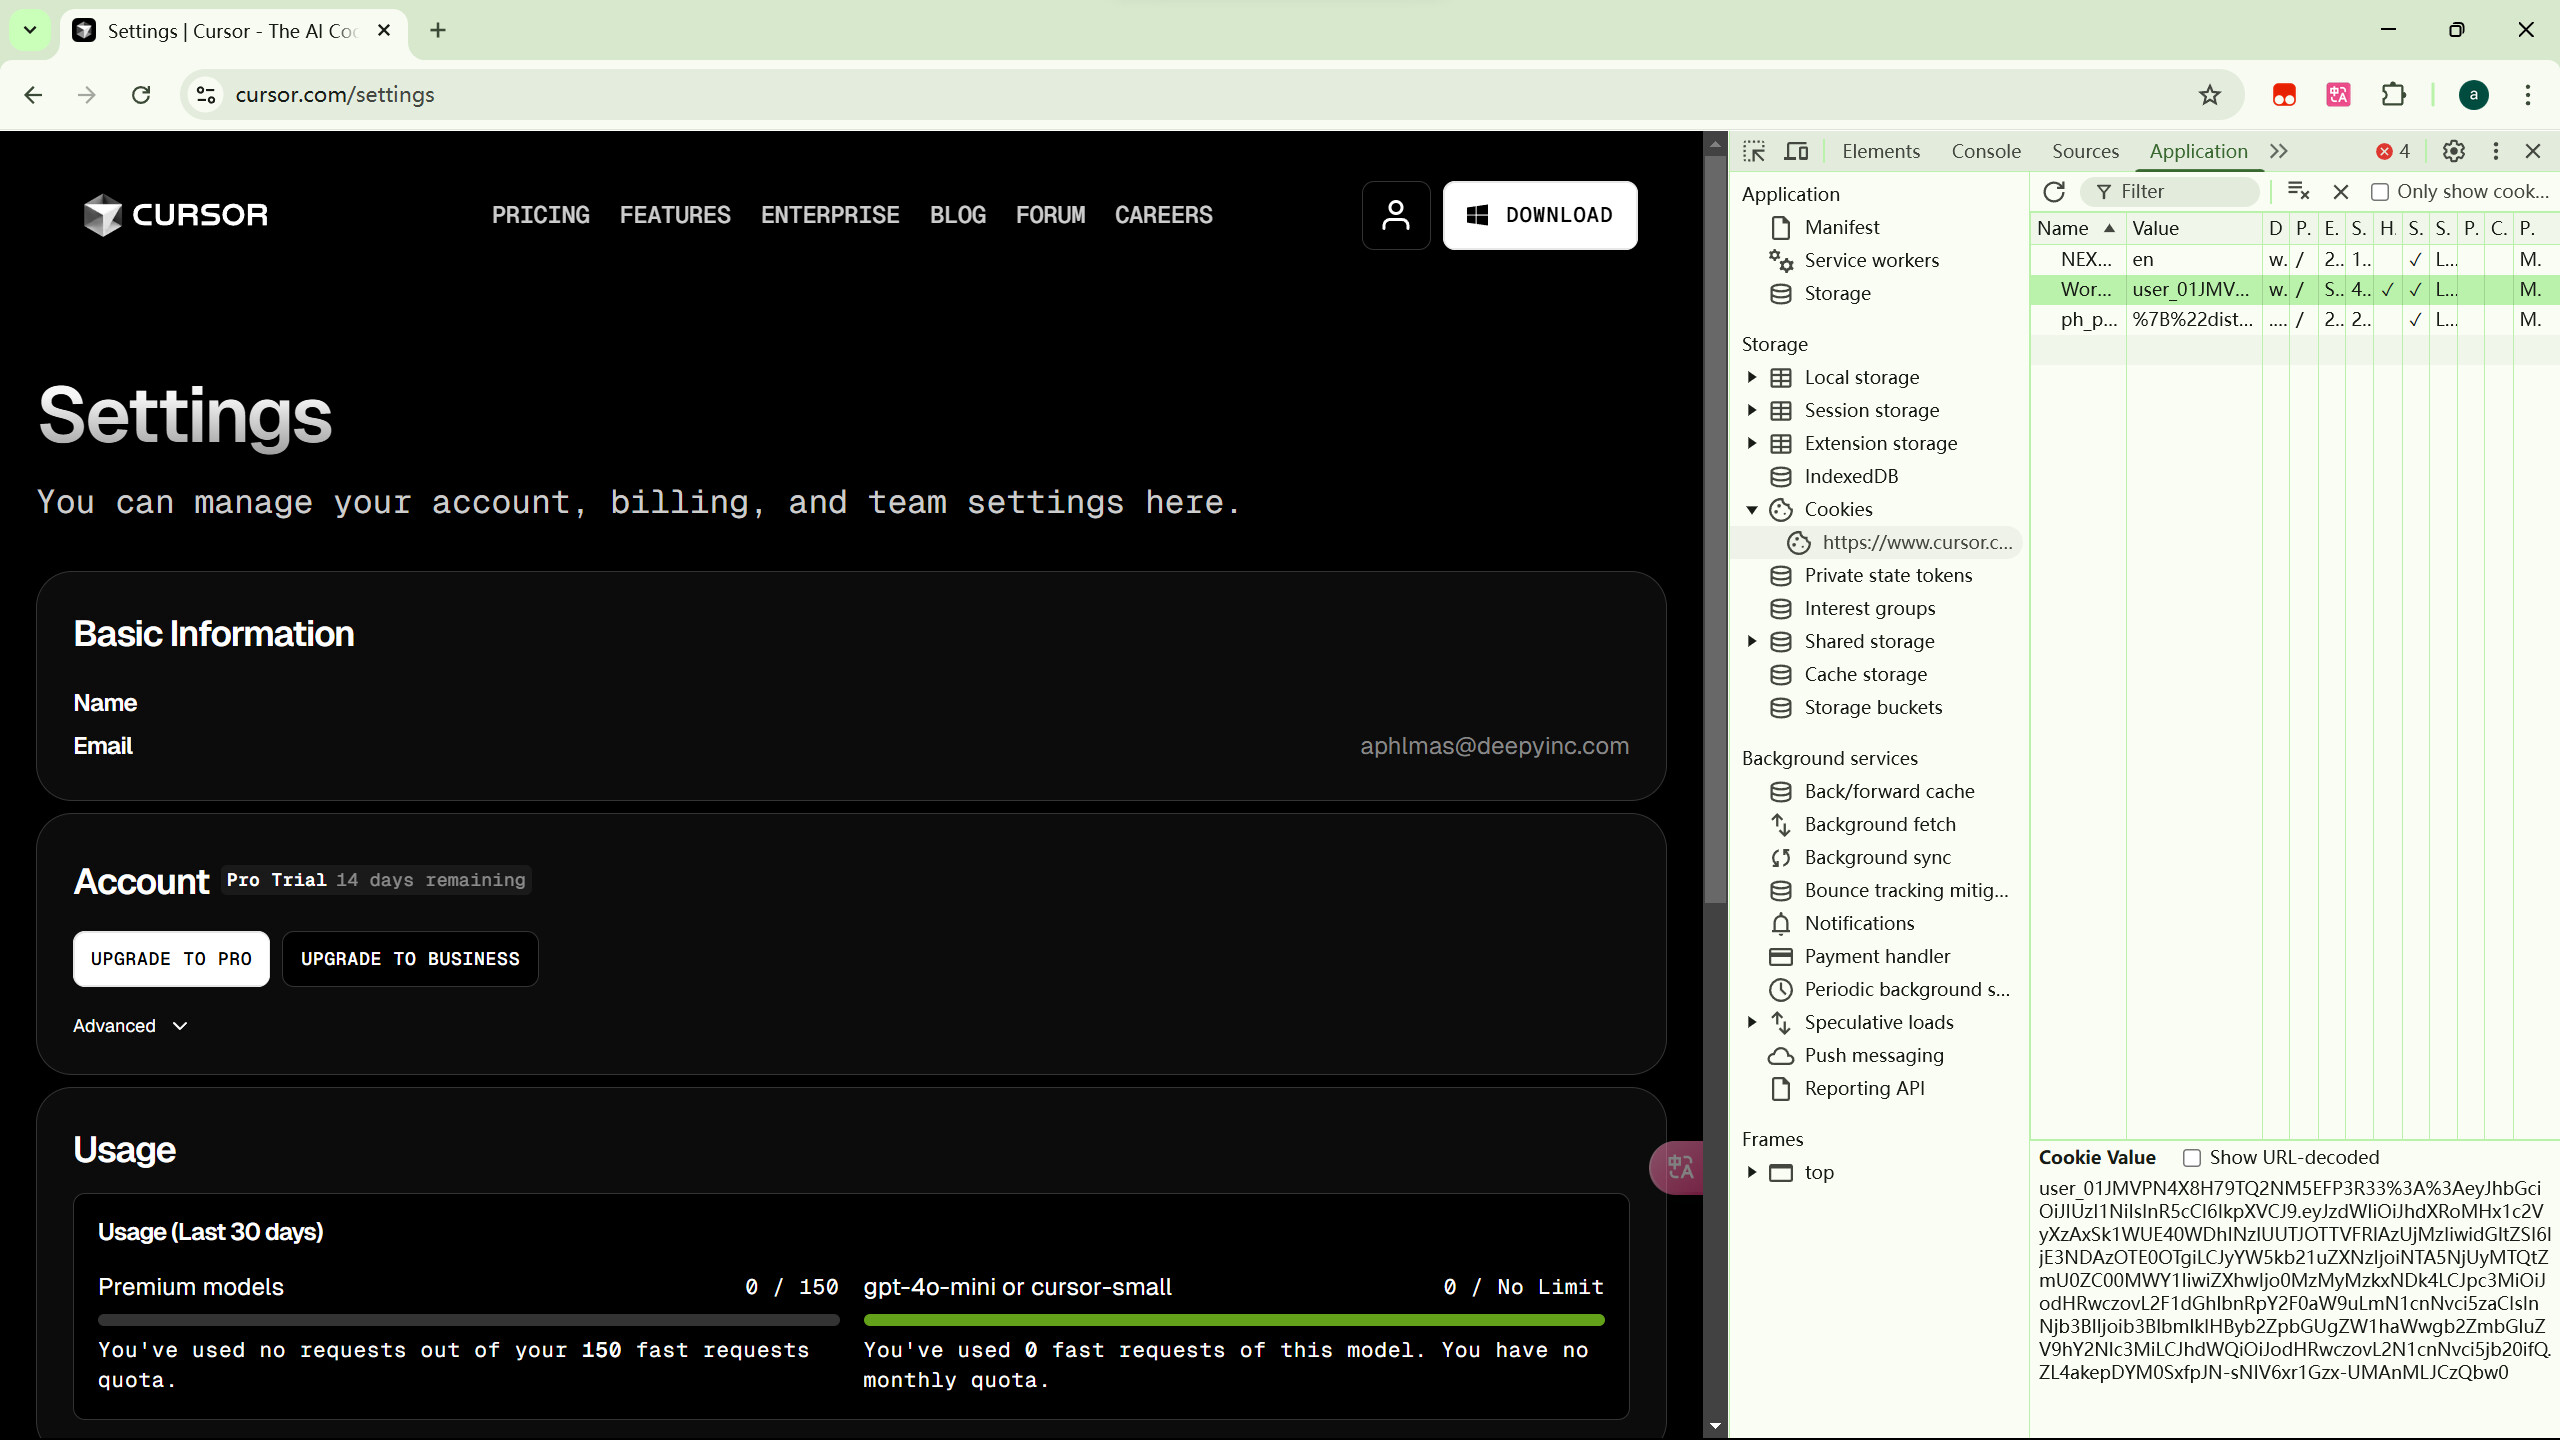Click the UPGRADE TO PRO button
2560x1440 pixels.
[x=171, y=959]
